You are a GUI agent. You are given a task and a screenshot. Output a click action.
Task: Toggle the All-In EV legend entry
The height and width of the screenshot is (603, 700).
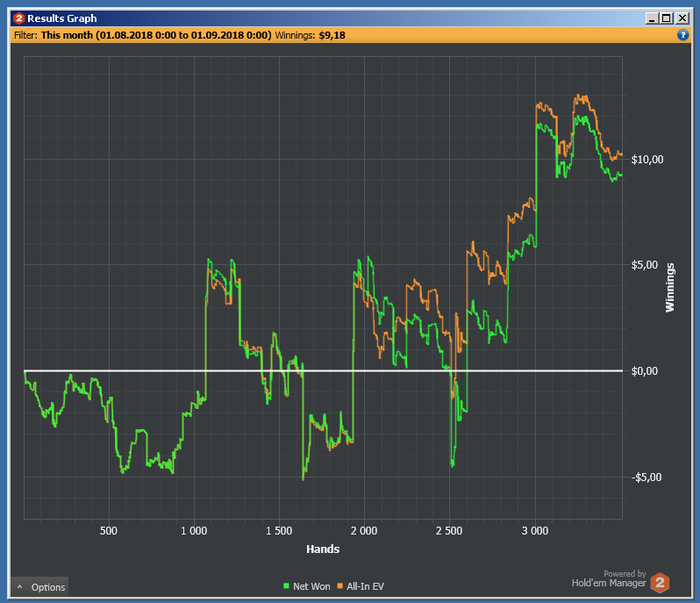361,586
